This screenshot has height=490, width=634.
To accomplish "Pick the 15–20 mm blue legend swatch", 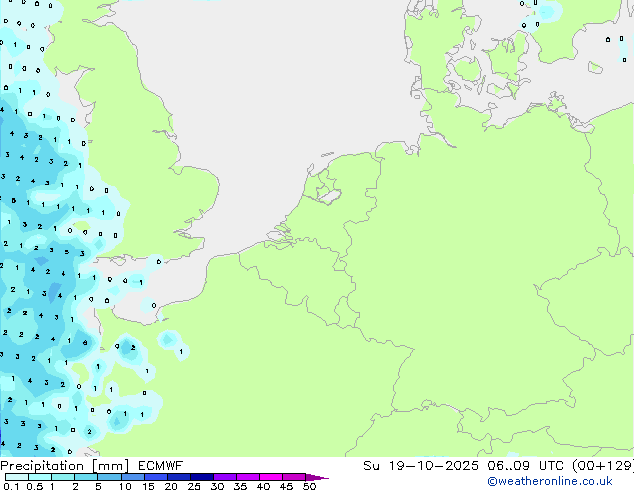I will click(155, 477).
